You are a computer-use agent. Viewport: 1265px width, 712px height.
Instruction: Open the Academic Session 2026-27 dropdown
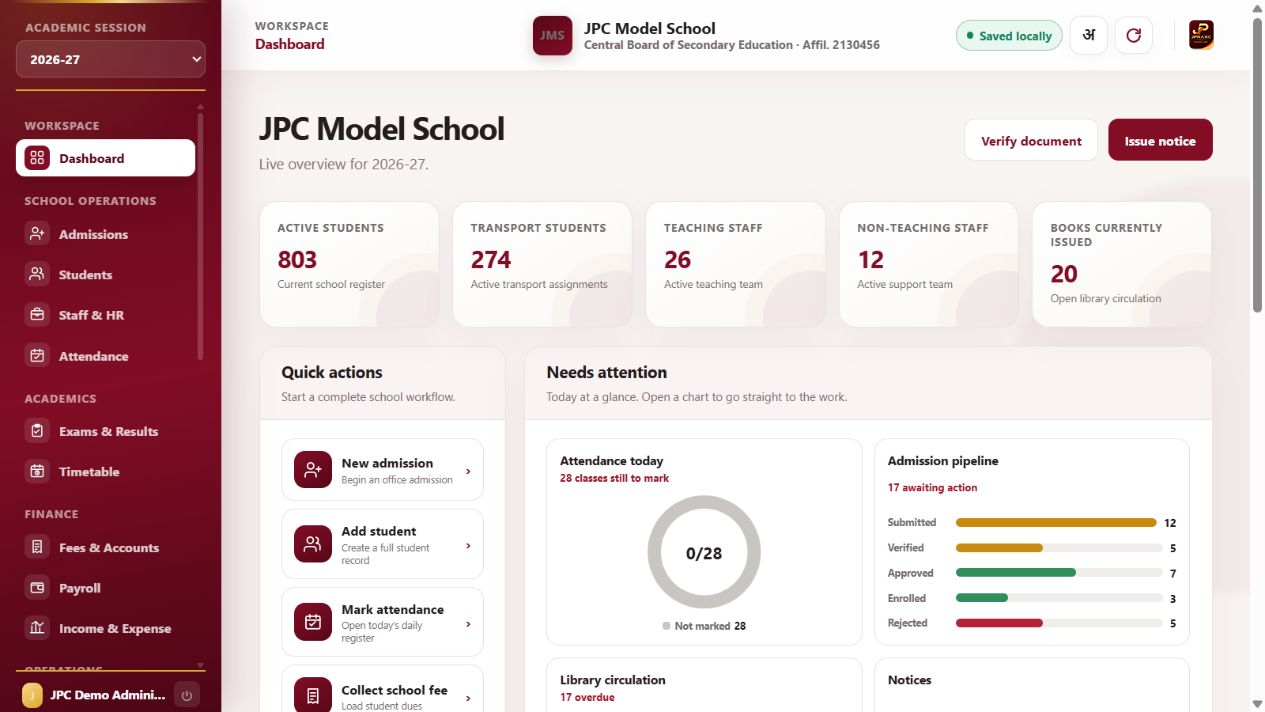(111, 59)
